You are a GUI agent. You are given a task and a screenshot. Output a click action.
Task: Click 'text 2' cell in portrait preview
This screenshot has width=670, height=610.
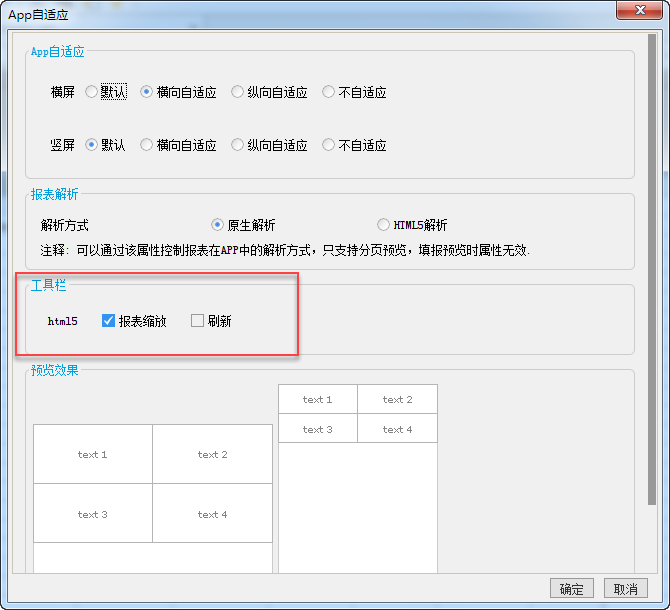(397, 399)
